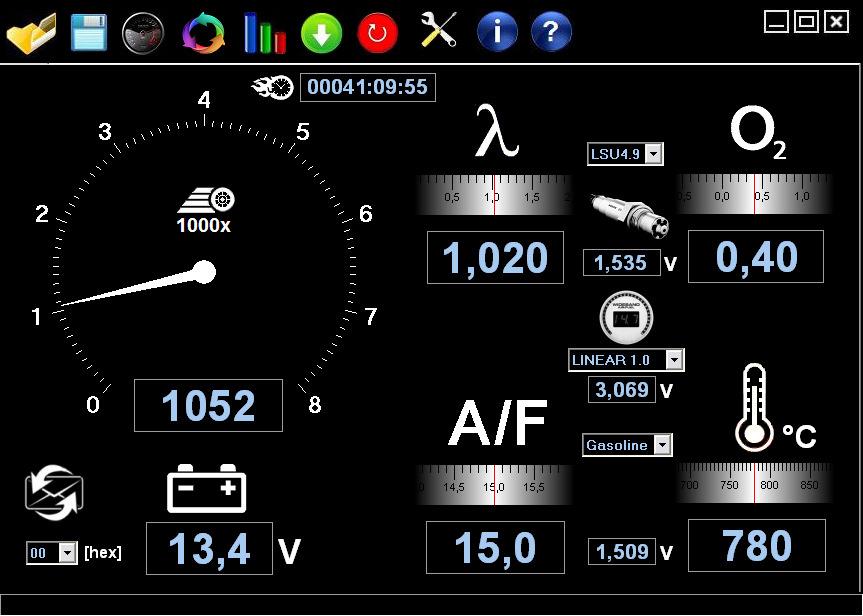The image size is (863, 616).
Task: Click the oxygen sensor probe image
Action: click(630, 216)
